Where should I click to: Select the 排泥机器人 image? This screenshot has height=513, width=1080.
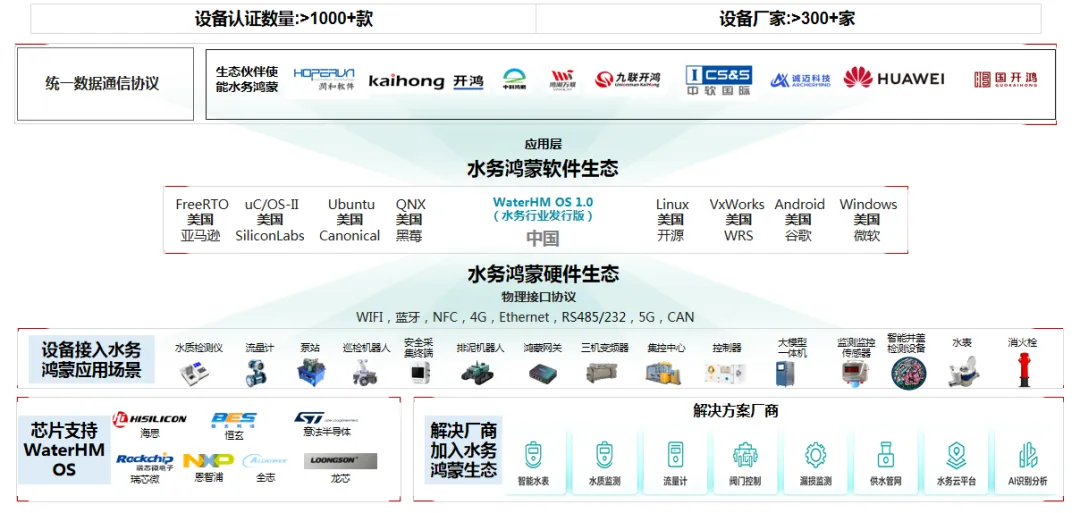pyautogui.click(x=478, y=373)
